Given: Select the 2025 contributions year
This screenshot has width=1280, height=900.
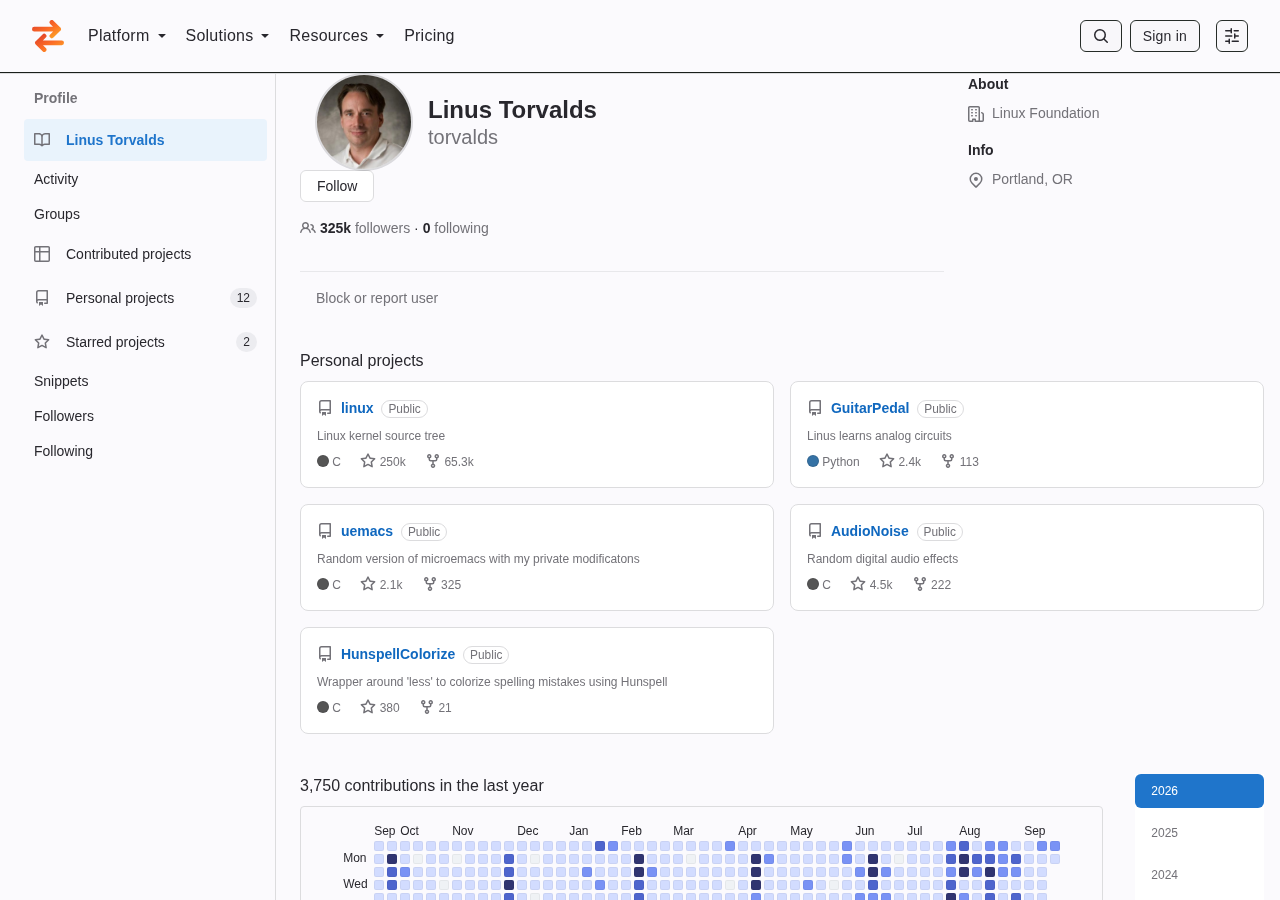Looking at the screenshot, I should (x=1199, y=833).
